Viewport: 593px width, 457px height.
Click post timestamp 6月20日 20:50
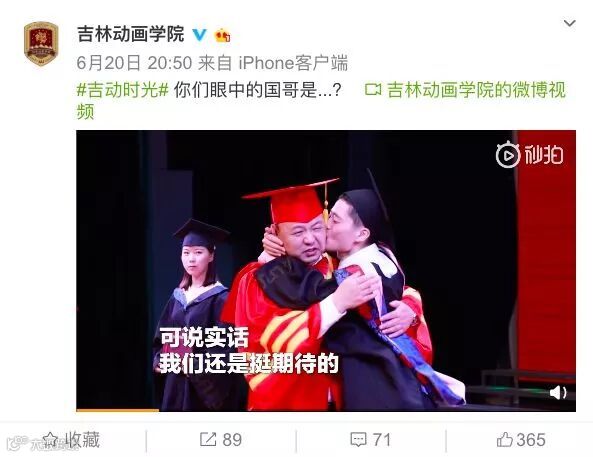point(134,63)
